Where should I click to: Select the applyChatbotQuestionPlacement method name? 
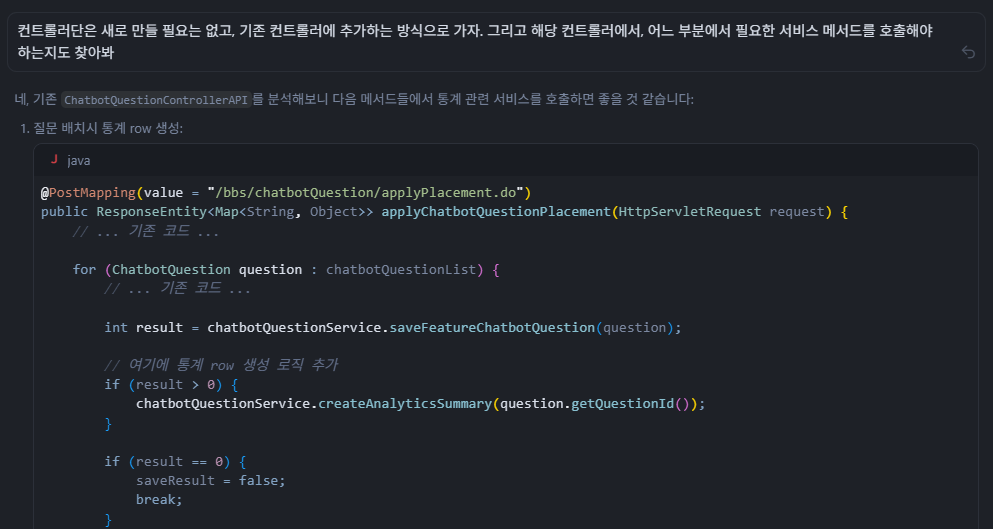click(x=496, y=212)
